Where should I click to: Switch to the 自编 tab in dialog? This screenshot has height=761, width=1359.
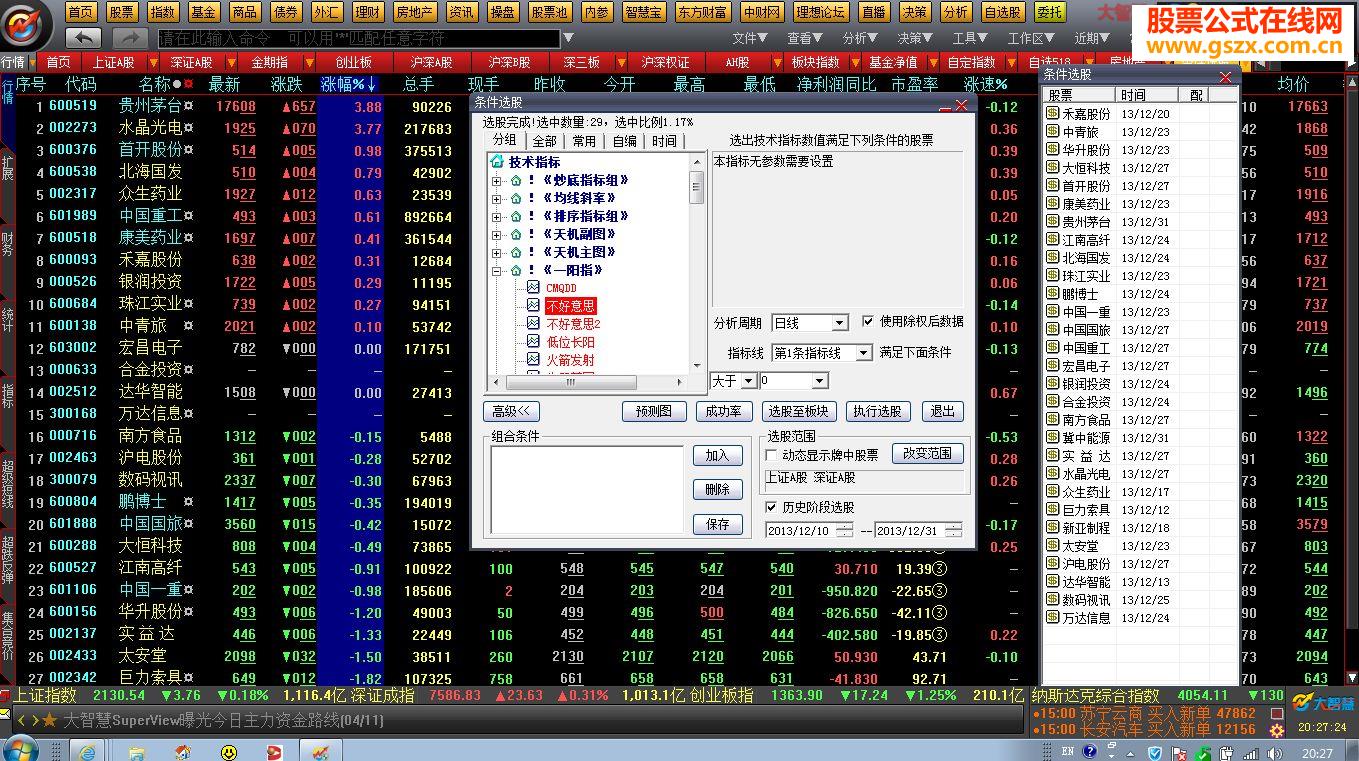pos(624,141)
